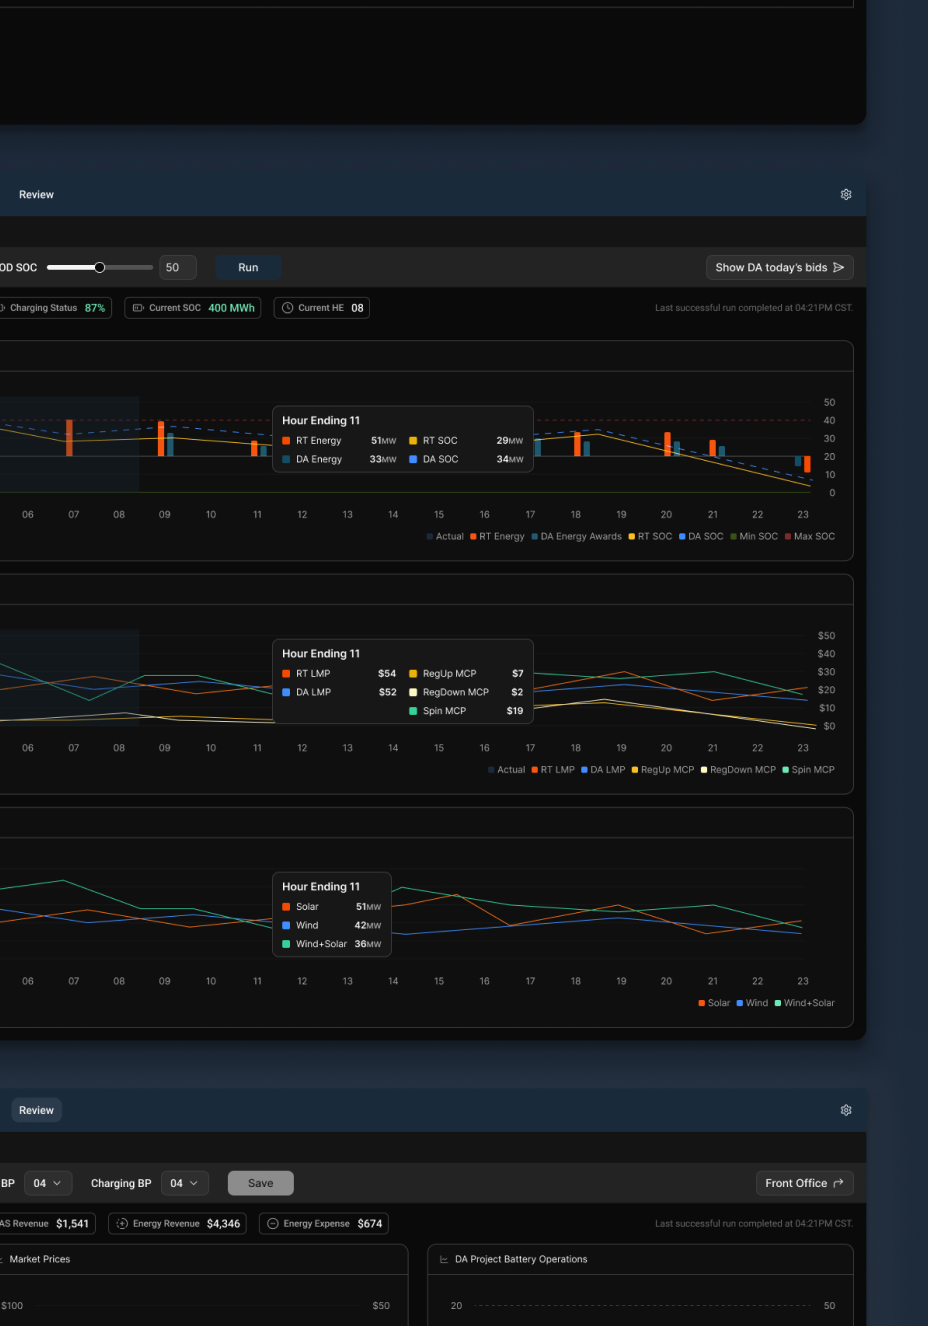Open settings gear in lower Review panel

click(x=846, y=1110)
